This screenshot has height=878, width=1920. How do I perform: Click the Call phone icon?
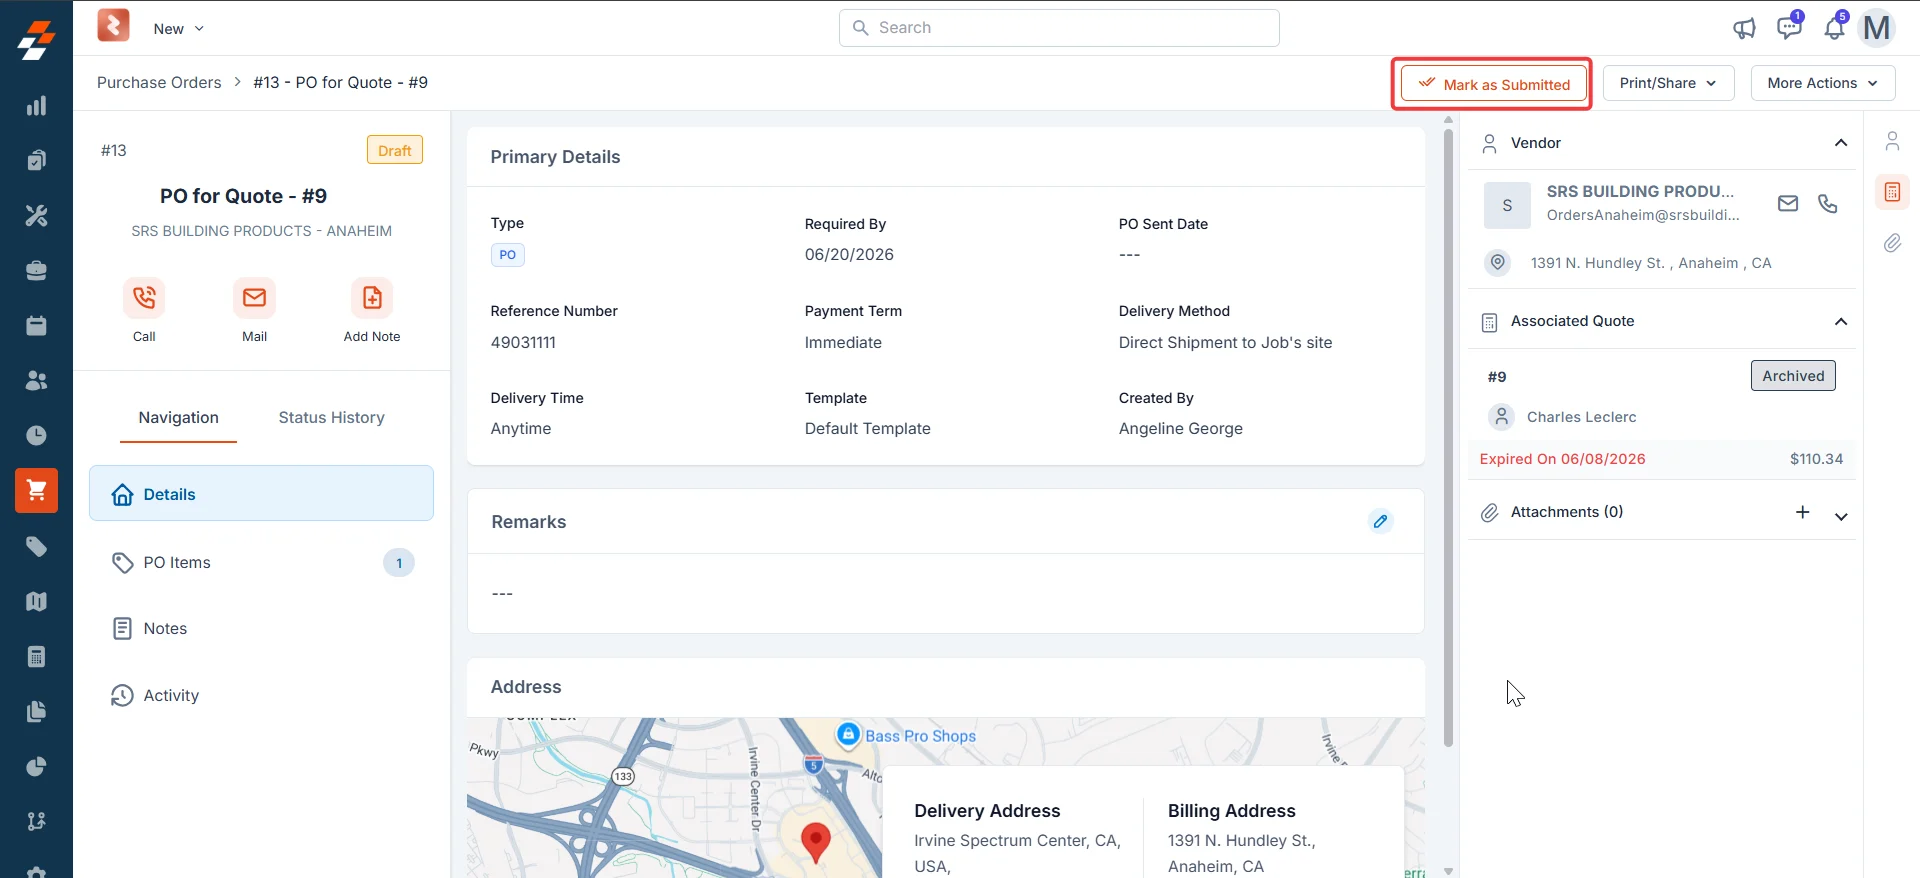tap(144, 297)
